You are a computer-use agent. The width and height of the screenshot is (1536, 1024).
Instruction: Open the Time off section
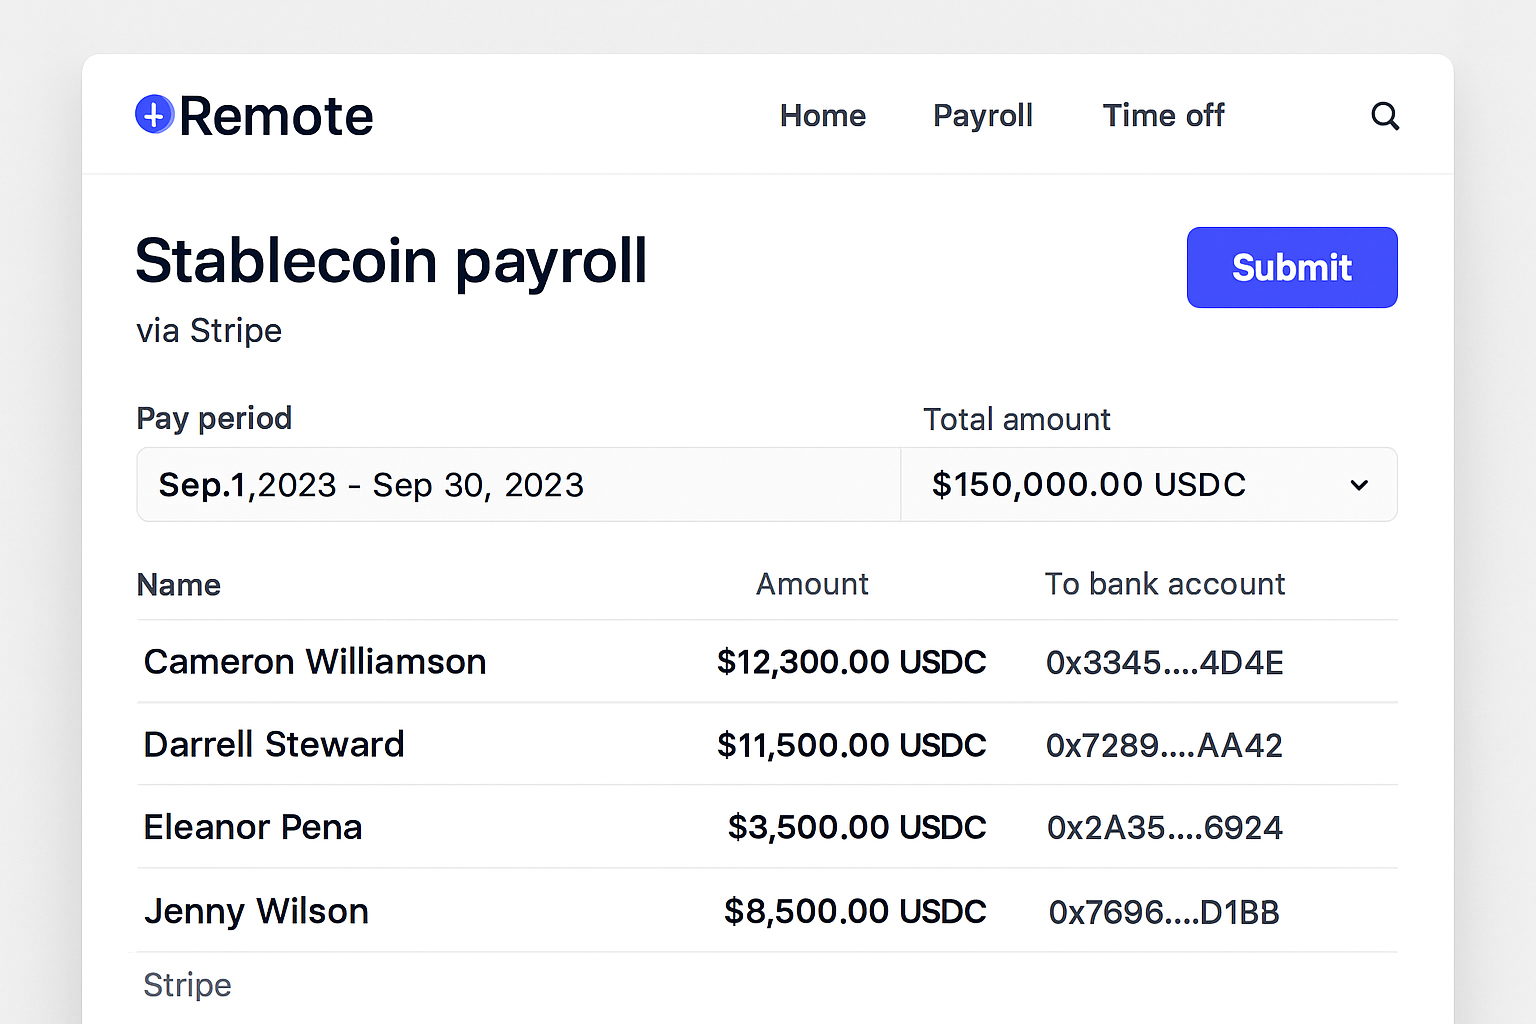tap(1163, 116)
